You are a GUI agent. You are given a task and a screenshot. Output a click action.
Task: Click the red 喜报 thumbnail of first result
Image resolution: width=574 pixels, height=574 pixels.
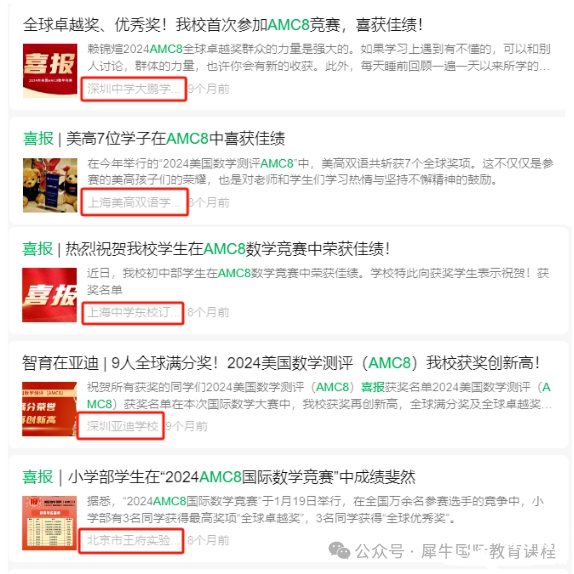click(50, 71)
